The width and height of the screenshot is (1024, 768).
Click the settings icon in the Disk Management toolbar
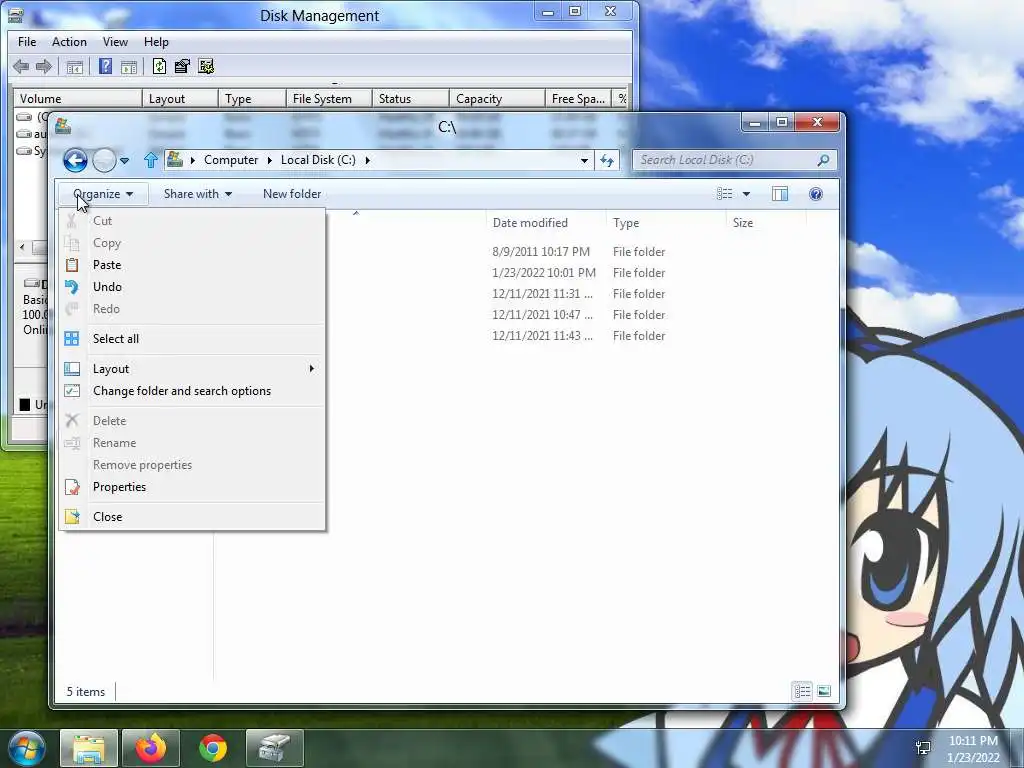[x=206, y=66]
